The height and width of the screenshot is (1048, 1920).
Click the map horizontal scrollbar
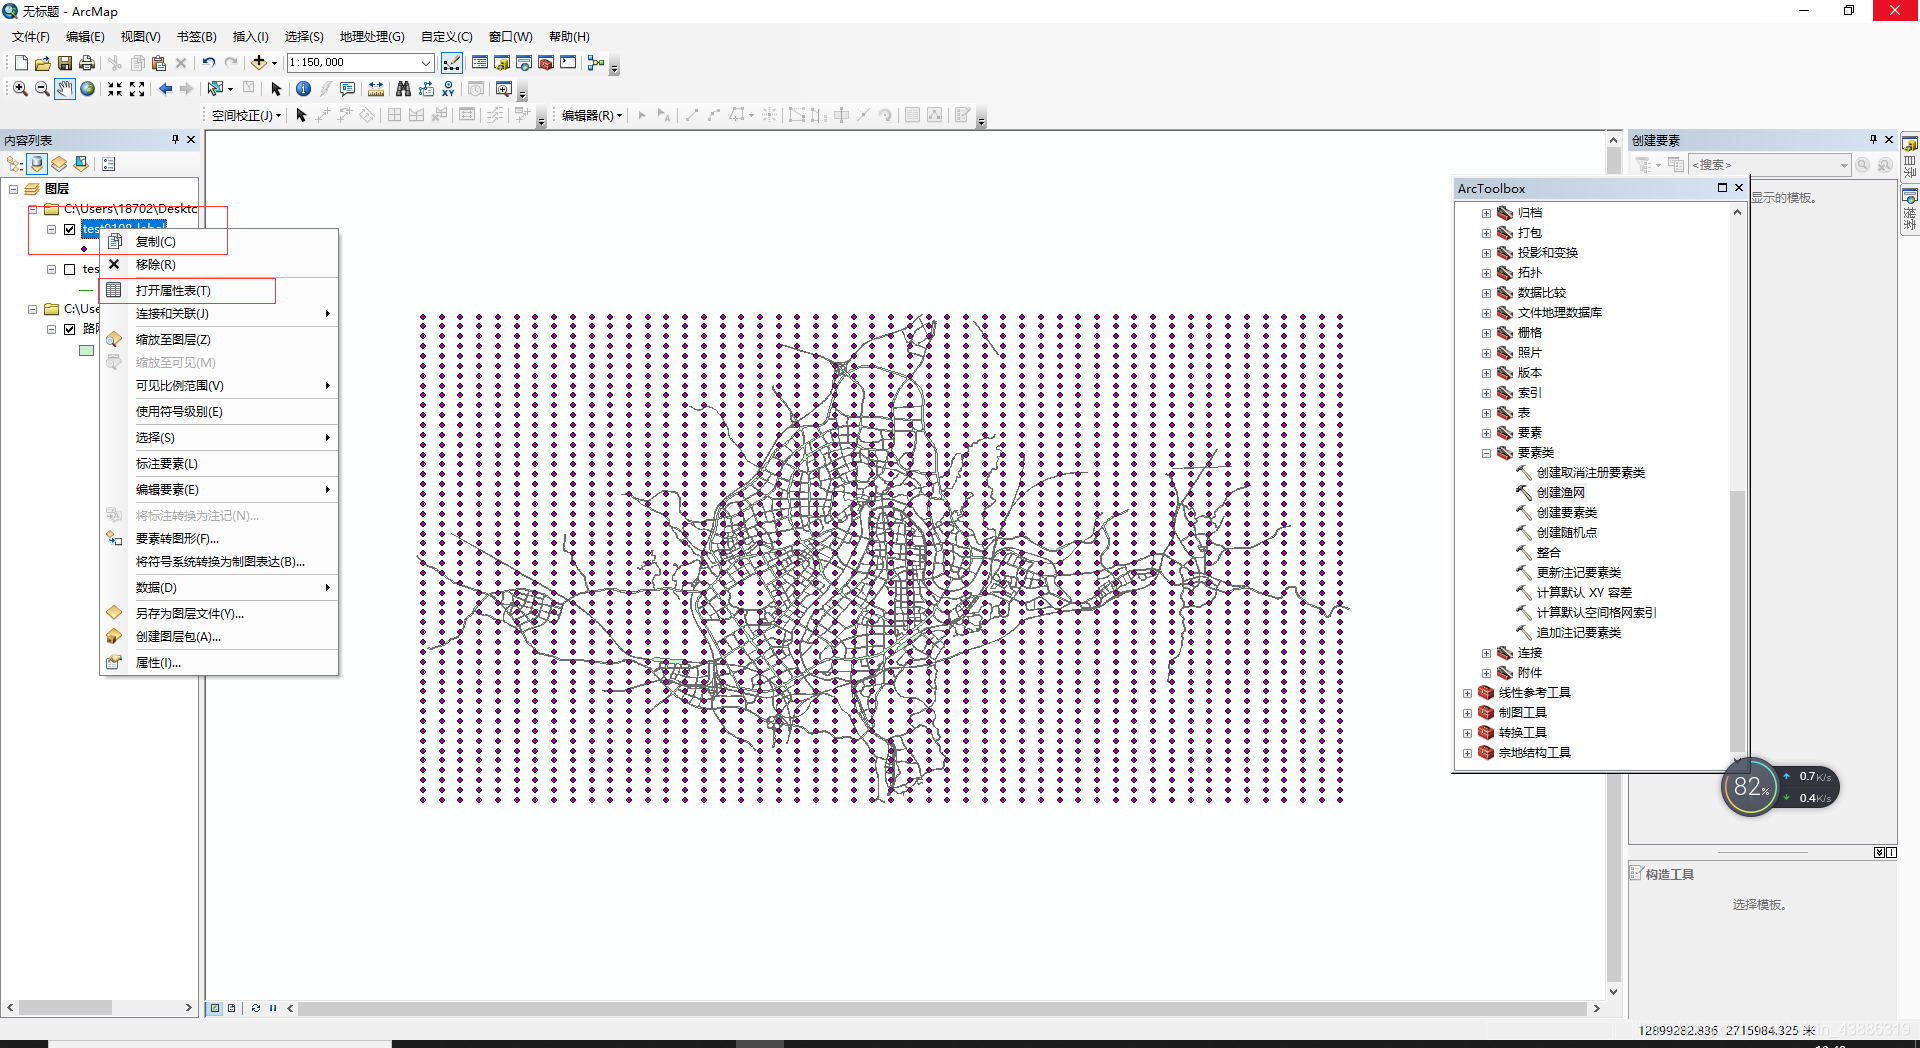(940, 1008)
